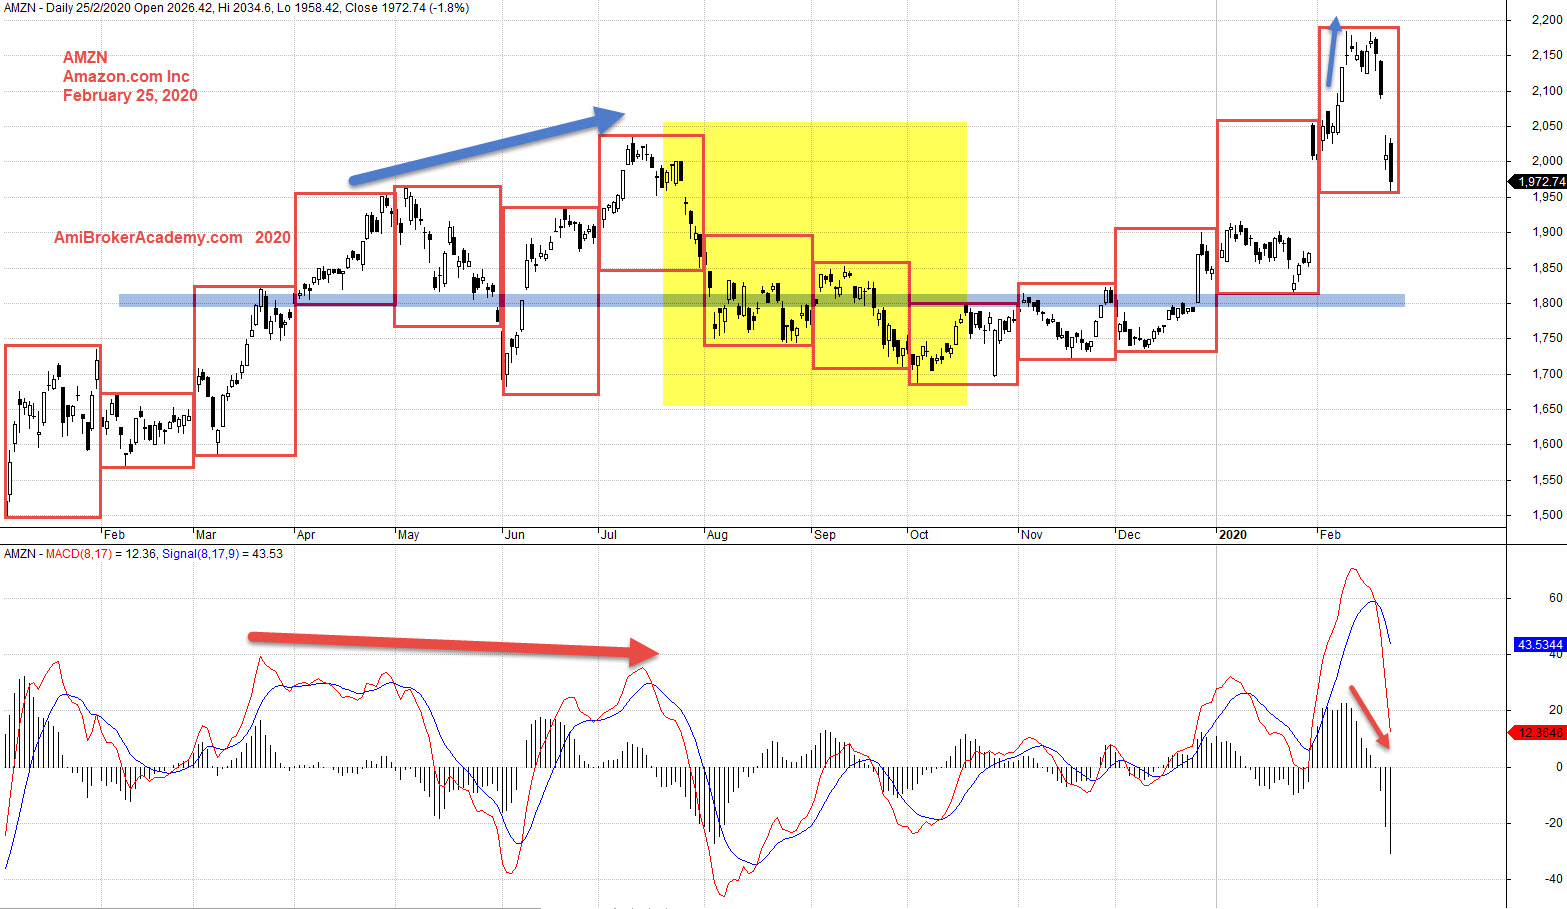Click the 2,000 price axis label
Image resolution: width=1567 pixels, height=909 pixels.
[1547, 161]
